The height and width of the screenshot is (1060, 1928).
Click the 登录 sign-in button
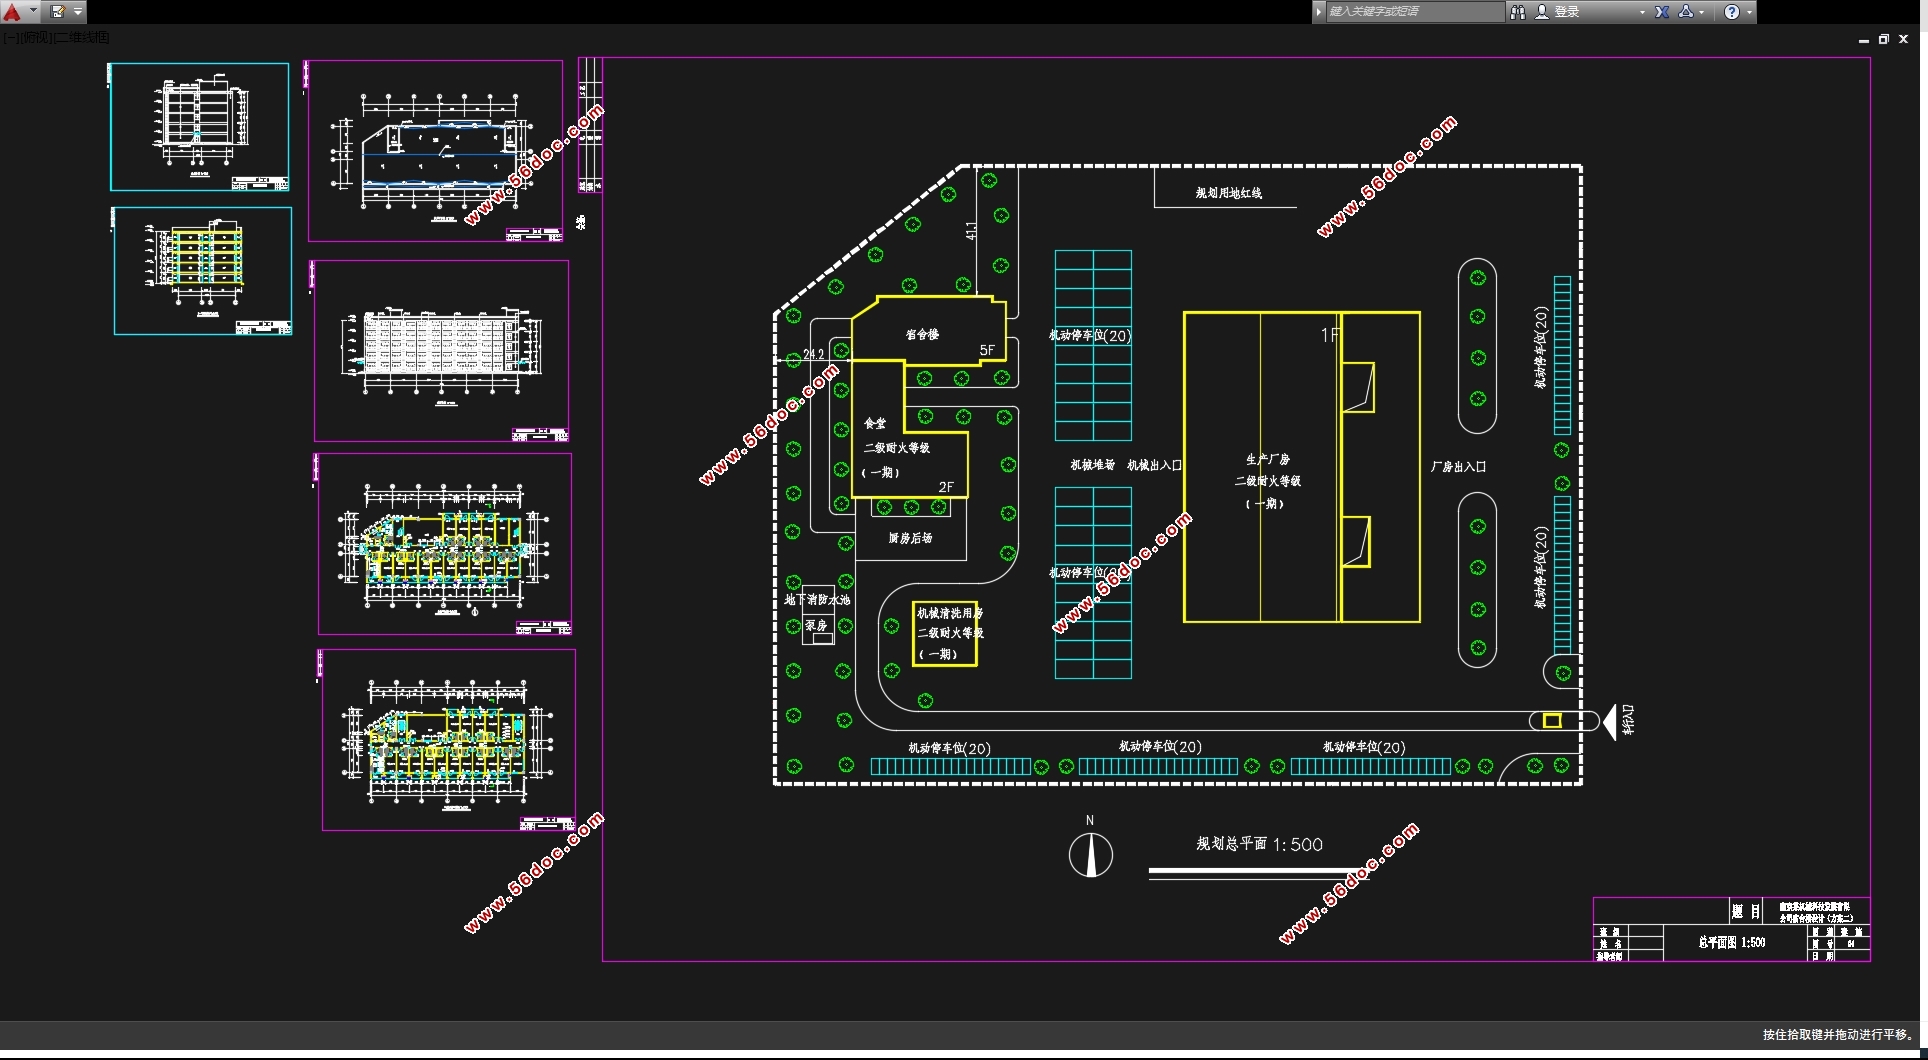point(1566,12)
